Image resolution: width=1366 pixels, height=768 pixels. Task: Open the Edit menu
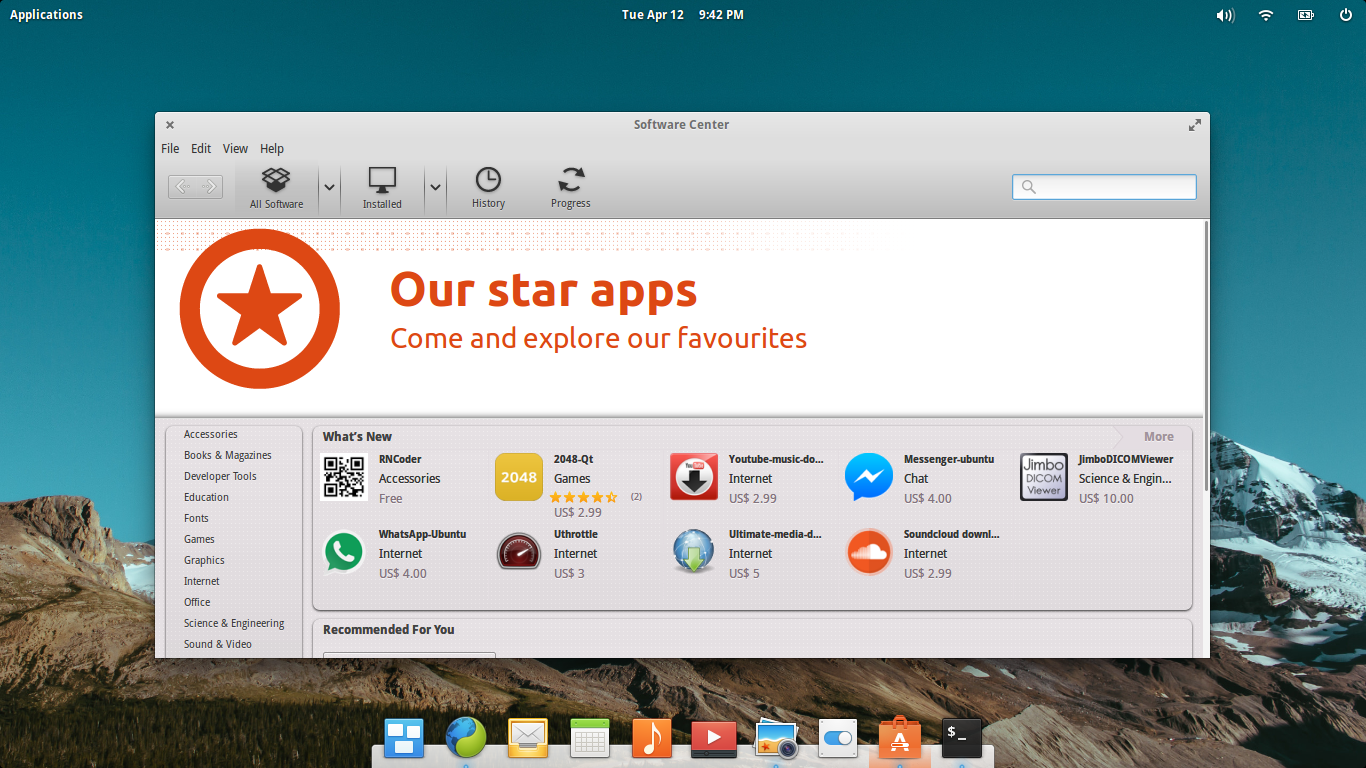pyautogui.click(x=201, y=148)
